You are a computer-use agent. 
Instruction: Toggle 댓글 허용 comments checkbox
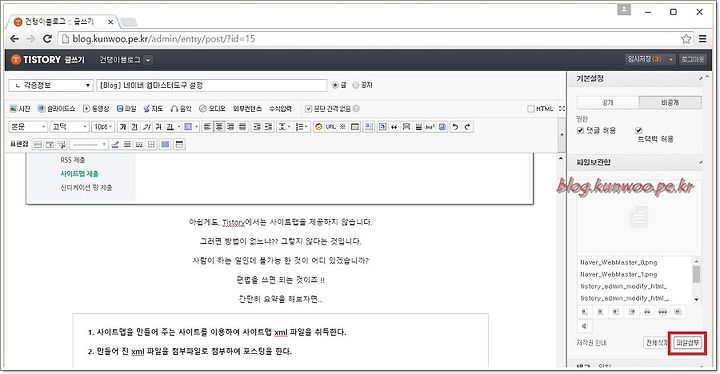tap(580, 131)
